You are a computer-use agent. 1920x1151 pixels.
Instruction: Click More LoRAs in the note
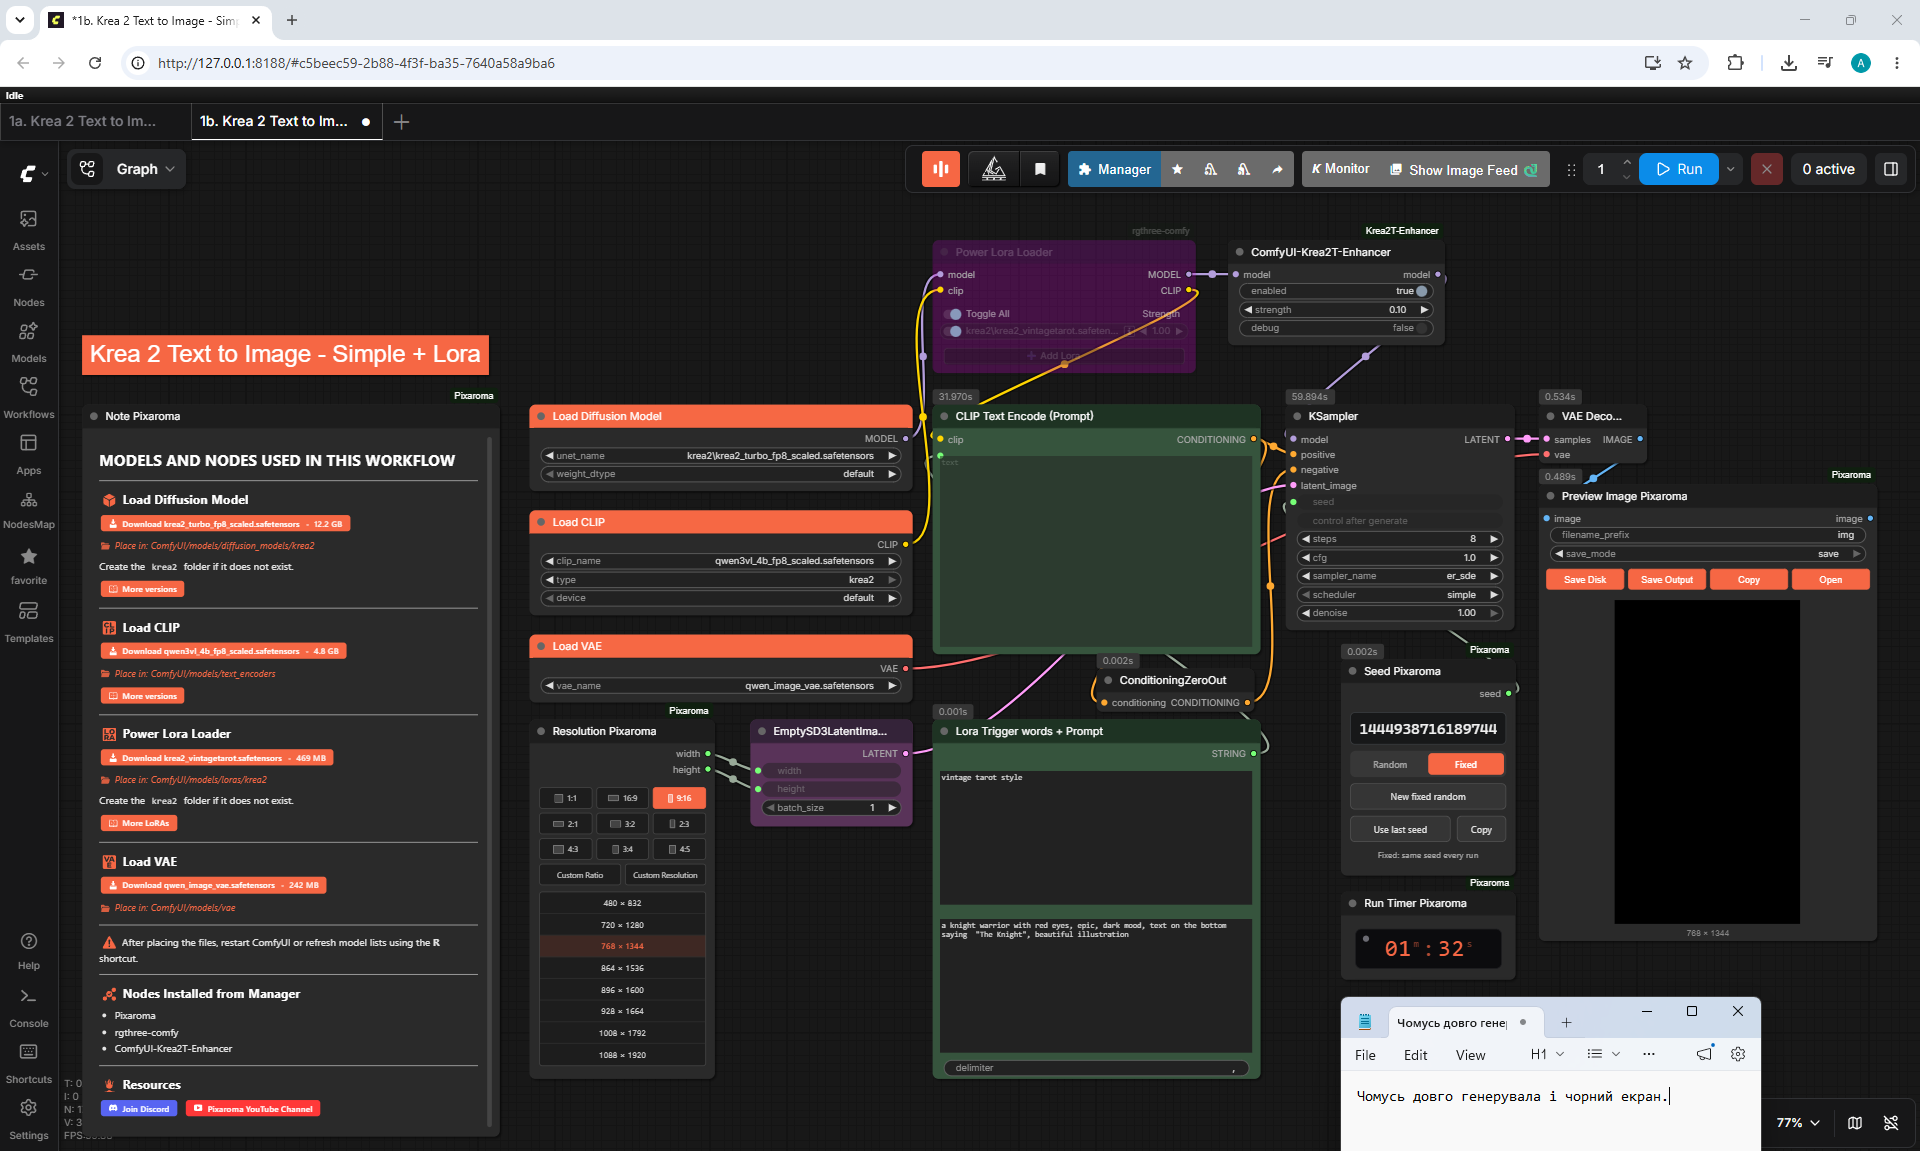click(x=139, y=823)
